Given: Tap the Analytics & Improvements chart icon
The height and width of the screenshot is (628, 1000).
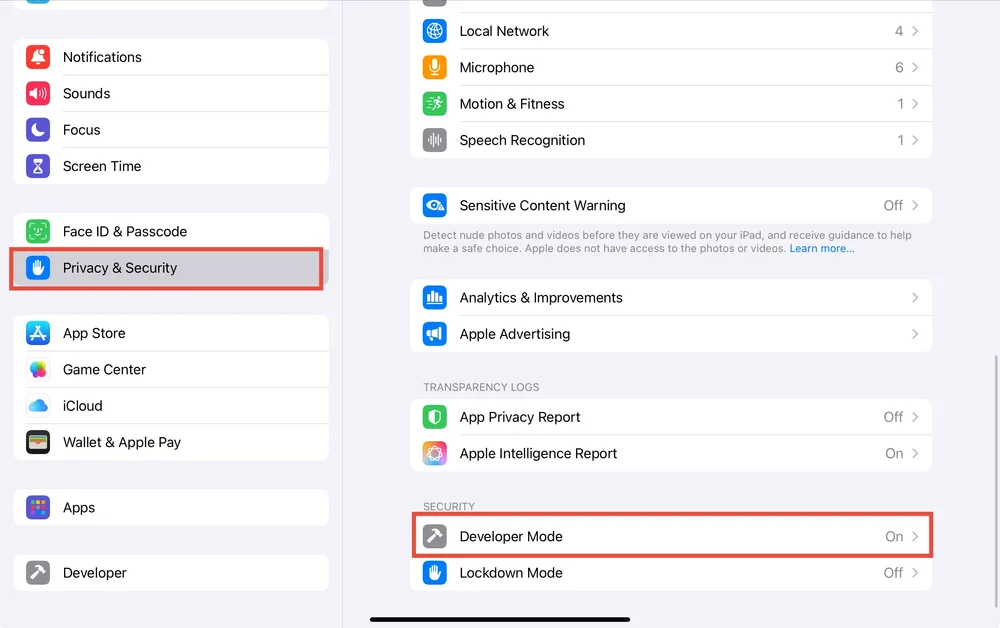Looking at the screenshot, I should 435,298.
